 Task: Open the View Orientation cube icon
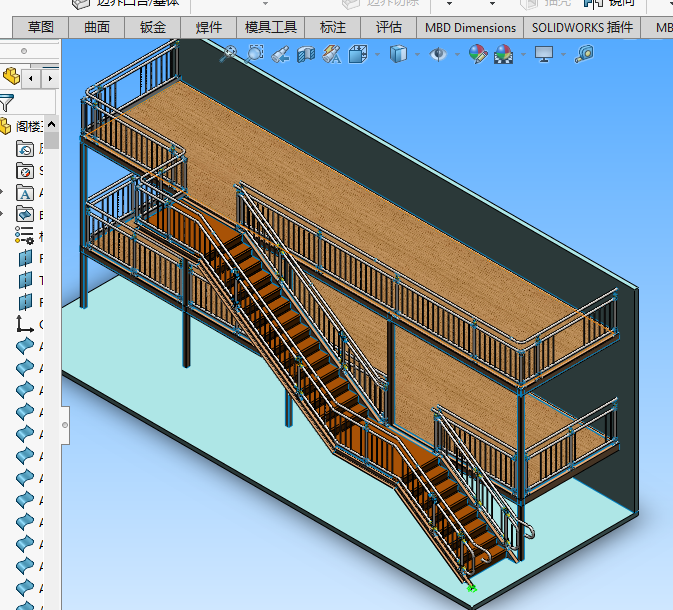pyautogui.click(x=359, y=54)
